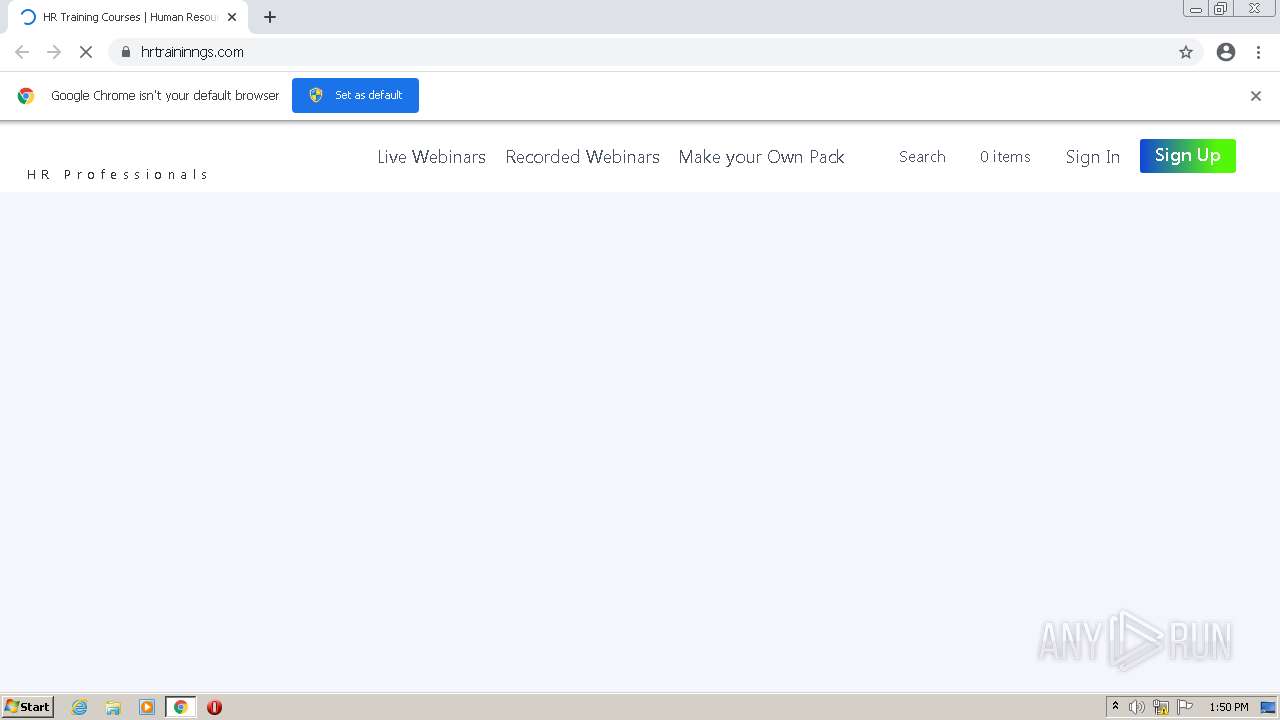View cart showing 0 items
Screen dimensions: 1280x720
(x=1005, y=157)
